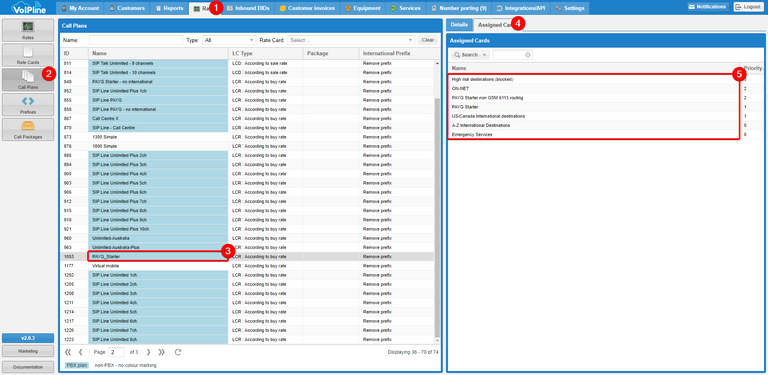Go to last page of call plans

click(162, 352)
